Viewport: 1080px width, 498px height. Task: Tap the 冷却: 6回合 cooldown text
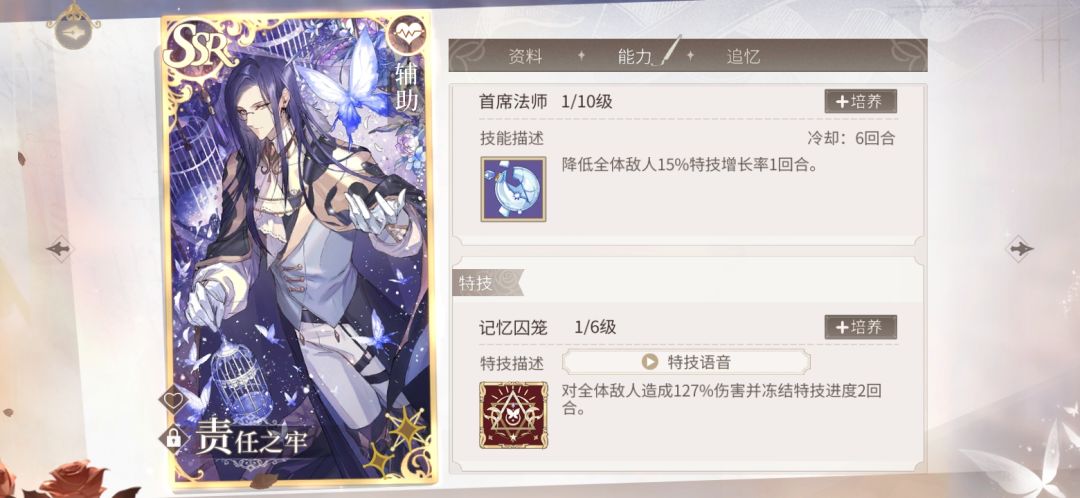851,138
